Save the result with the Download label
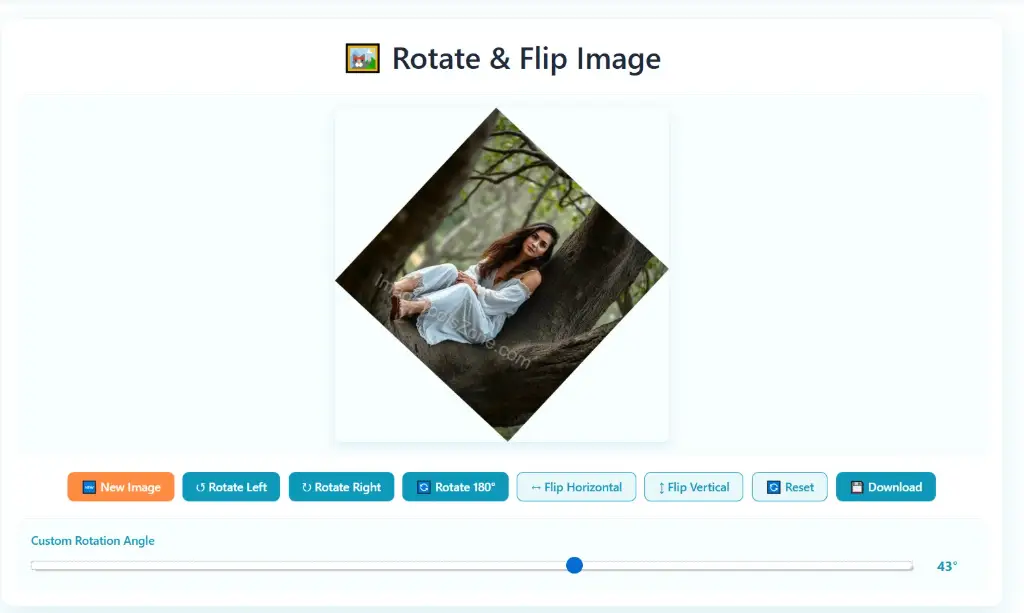The width and height of the screenshot is (1024, 613). 895,487
